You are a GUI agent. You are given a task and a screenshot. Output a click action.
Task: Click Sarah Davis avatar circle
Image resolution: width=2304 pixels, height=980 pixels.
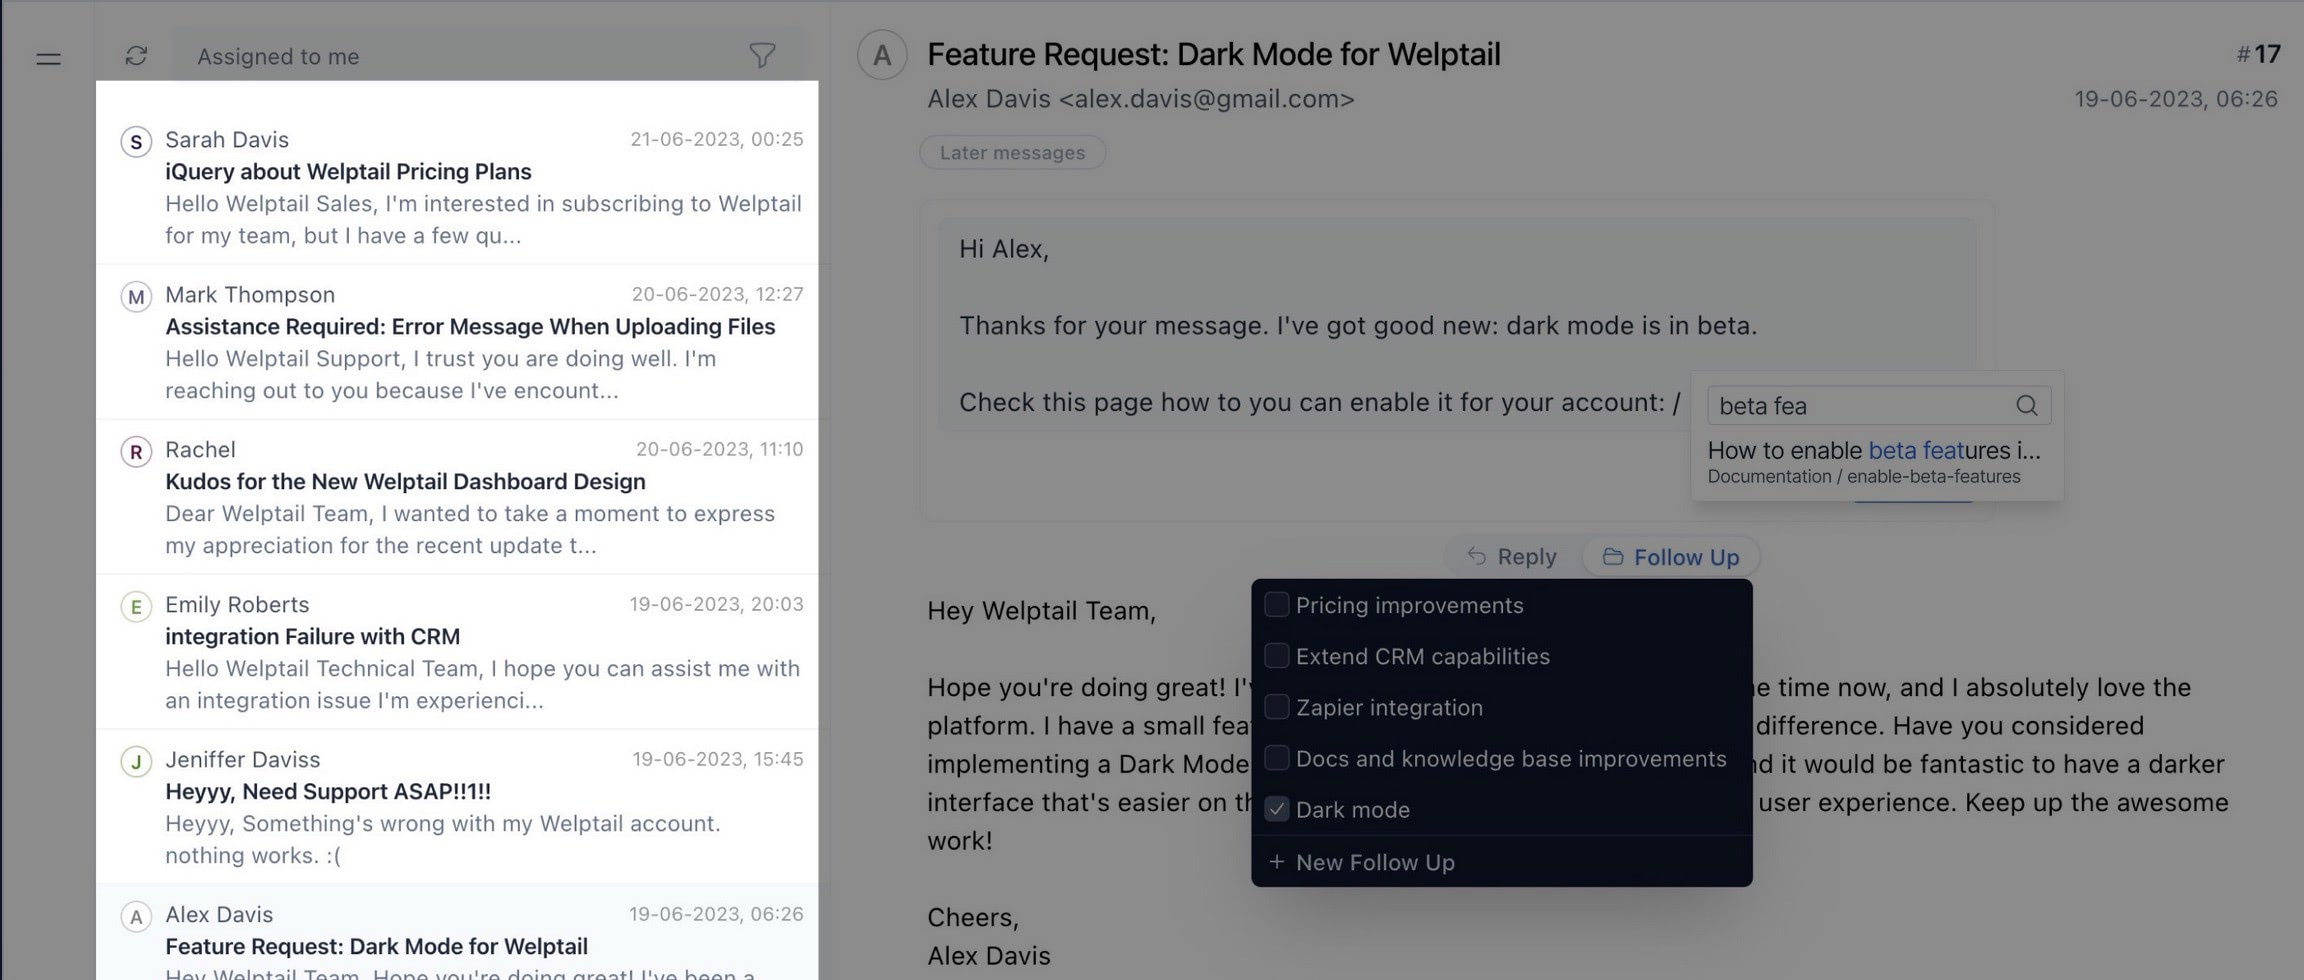[x=136, y=141]
